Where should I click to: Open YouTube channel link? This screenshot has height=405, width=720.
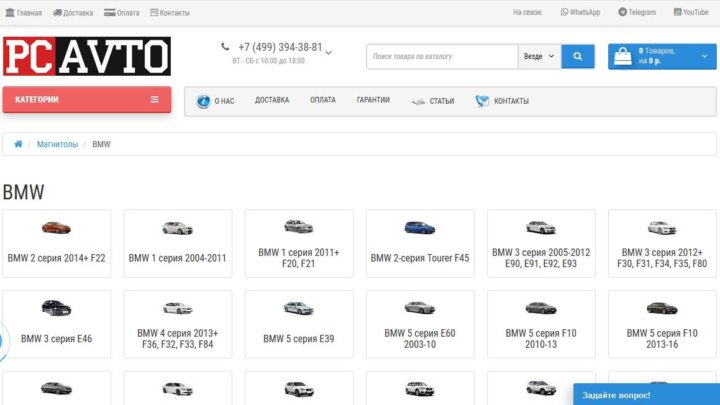point(691,12)
